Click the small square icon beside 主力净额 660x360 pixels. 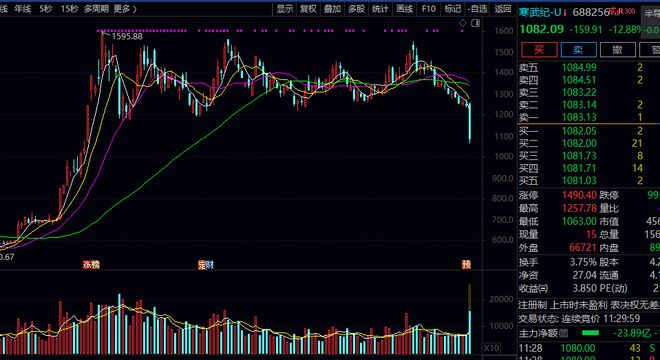(x=564, y=333)
